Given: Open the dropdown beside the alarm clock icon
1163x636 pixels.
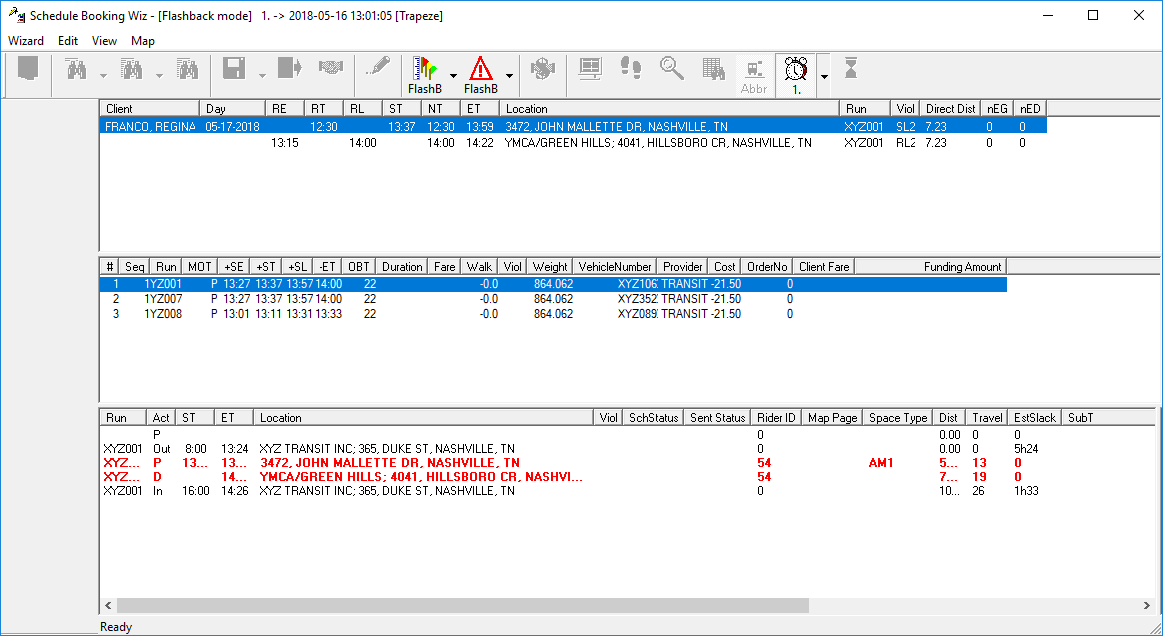Looking at the screenshot, I should pos(823,74).
